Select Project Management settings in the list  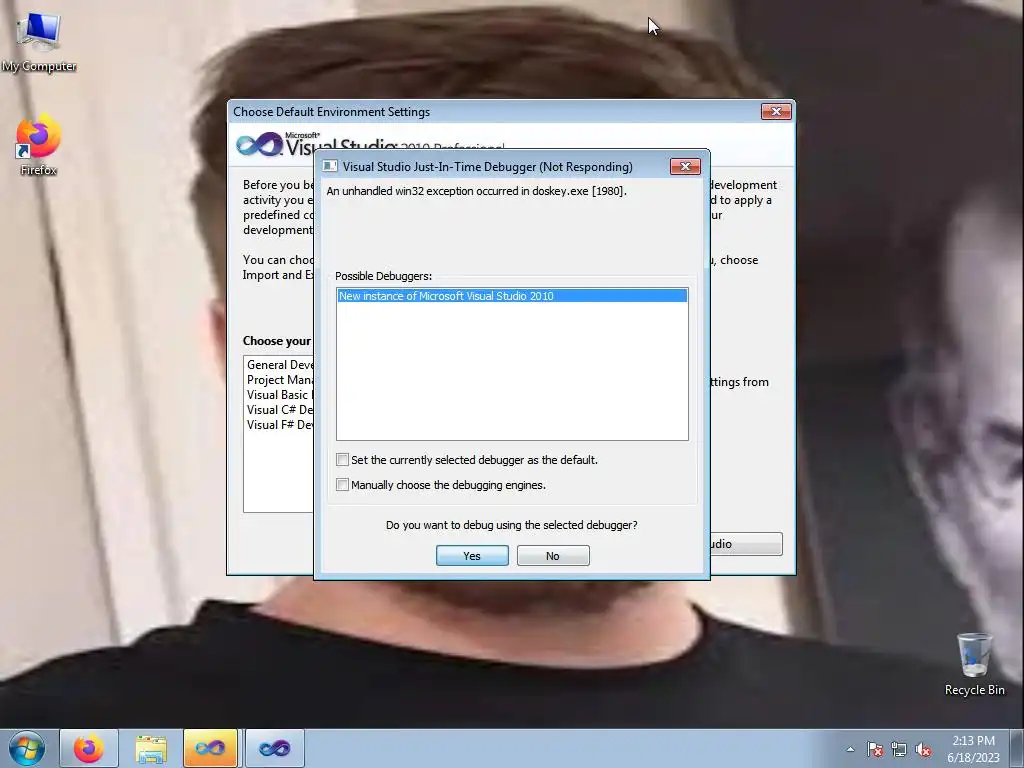point(280,380)
